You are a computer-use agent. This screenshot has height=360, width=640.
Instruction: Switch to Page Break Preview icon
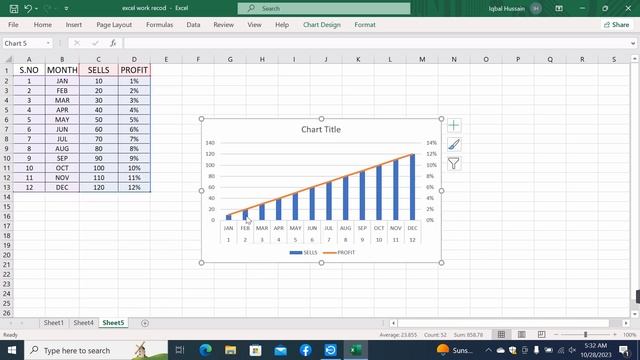(541, 335)
